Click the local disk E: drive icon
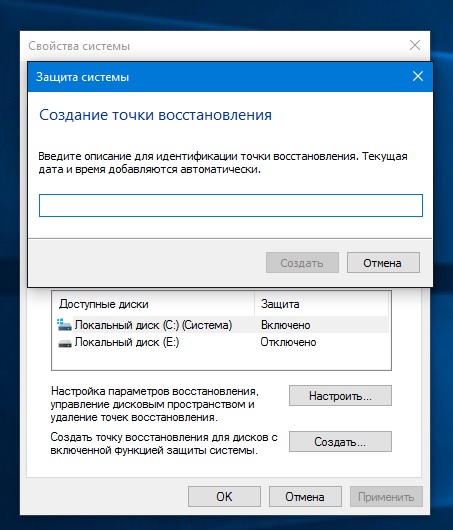Viewport: 453px width, 530px height. click(x=65, y=343)
